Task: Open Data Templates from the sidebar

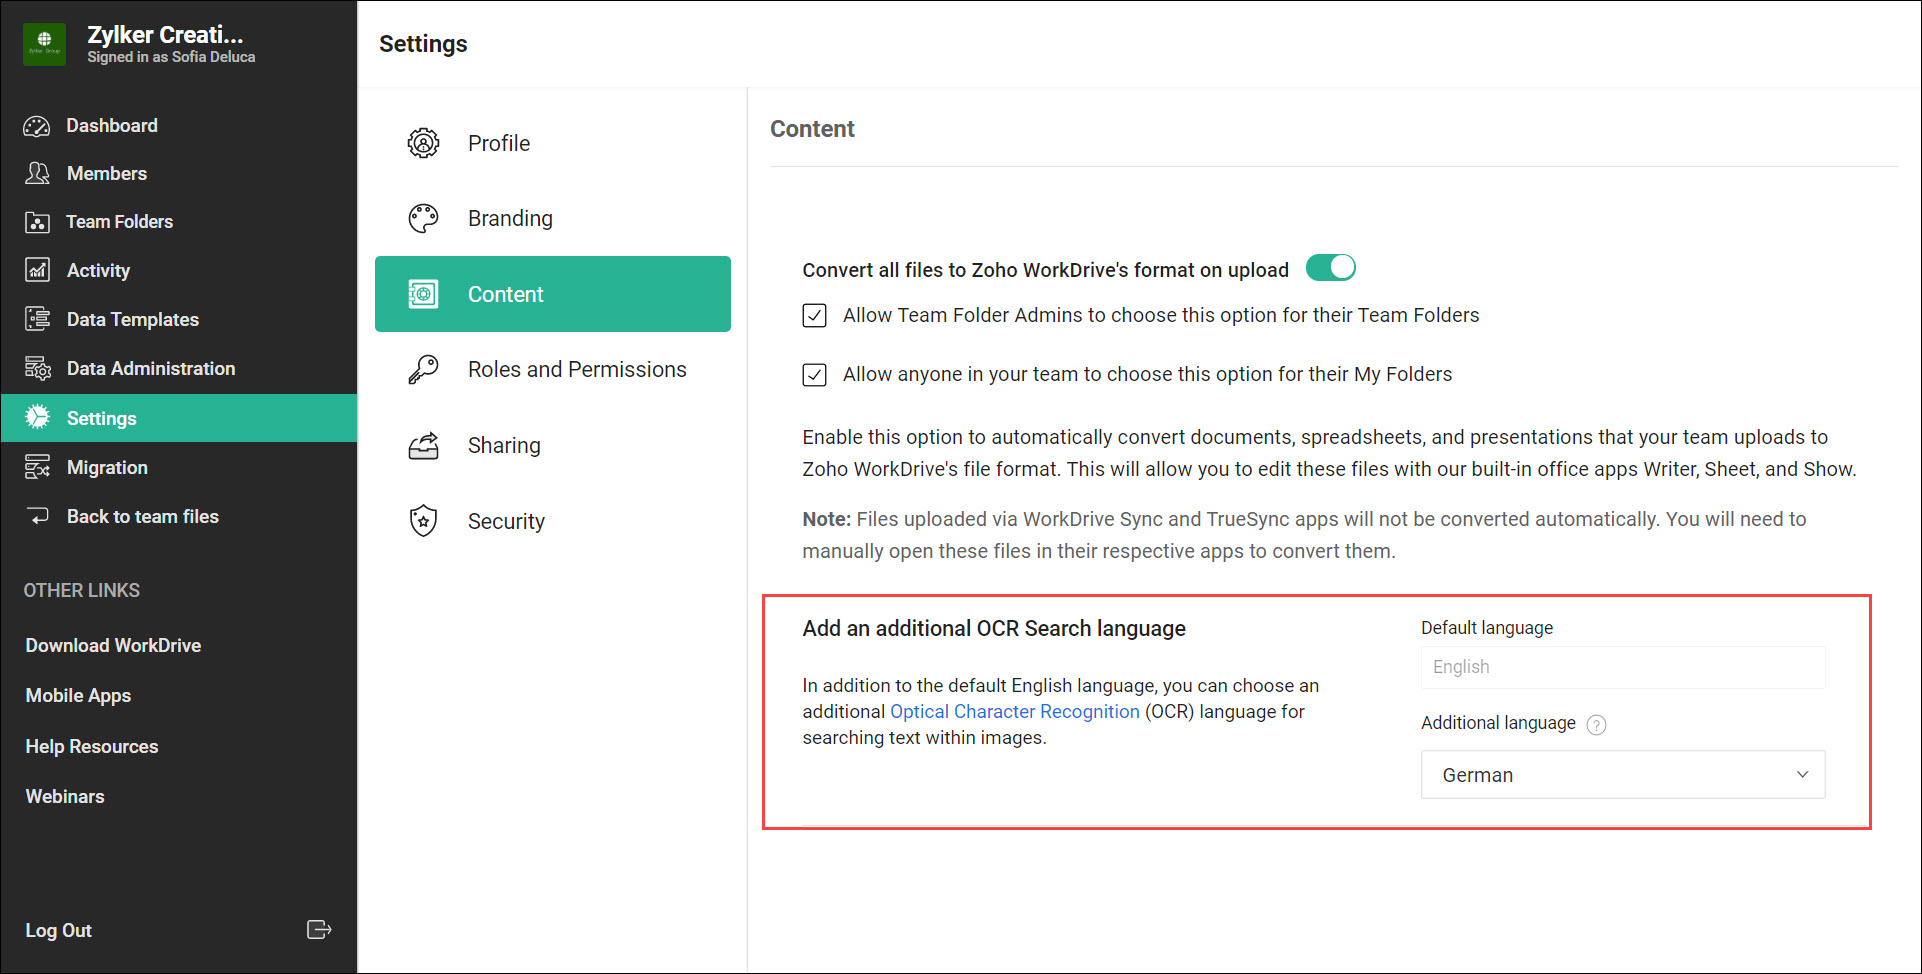Action: [x=37, y=319]
